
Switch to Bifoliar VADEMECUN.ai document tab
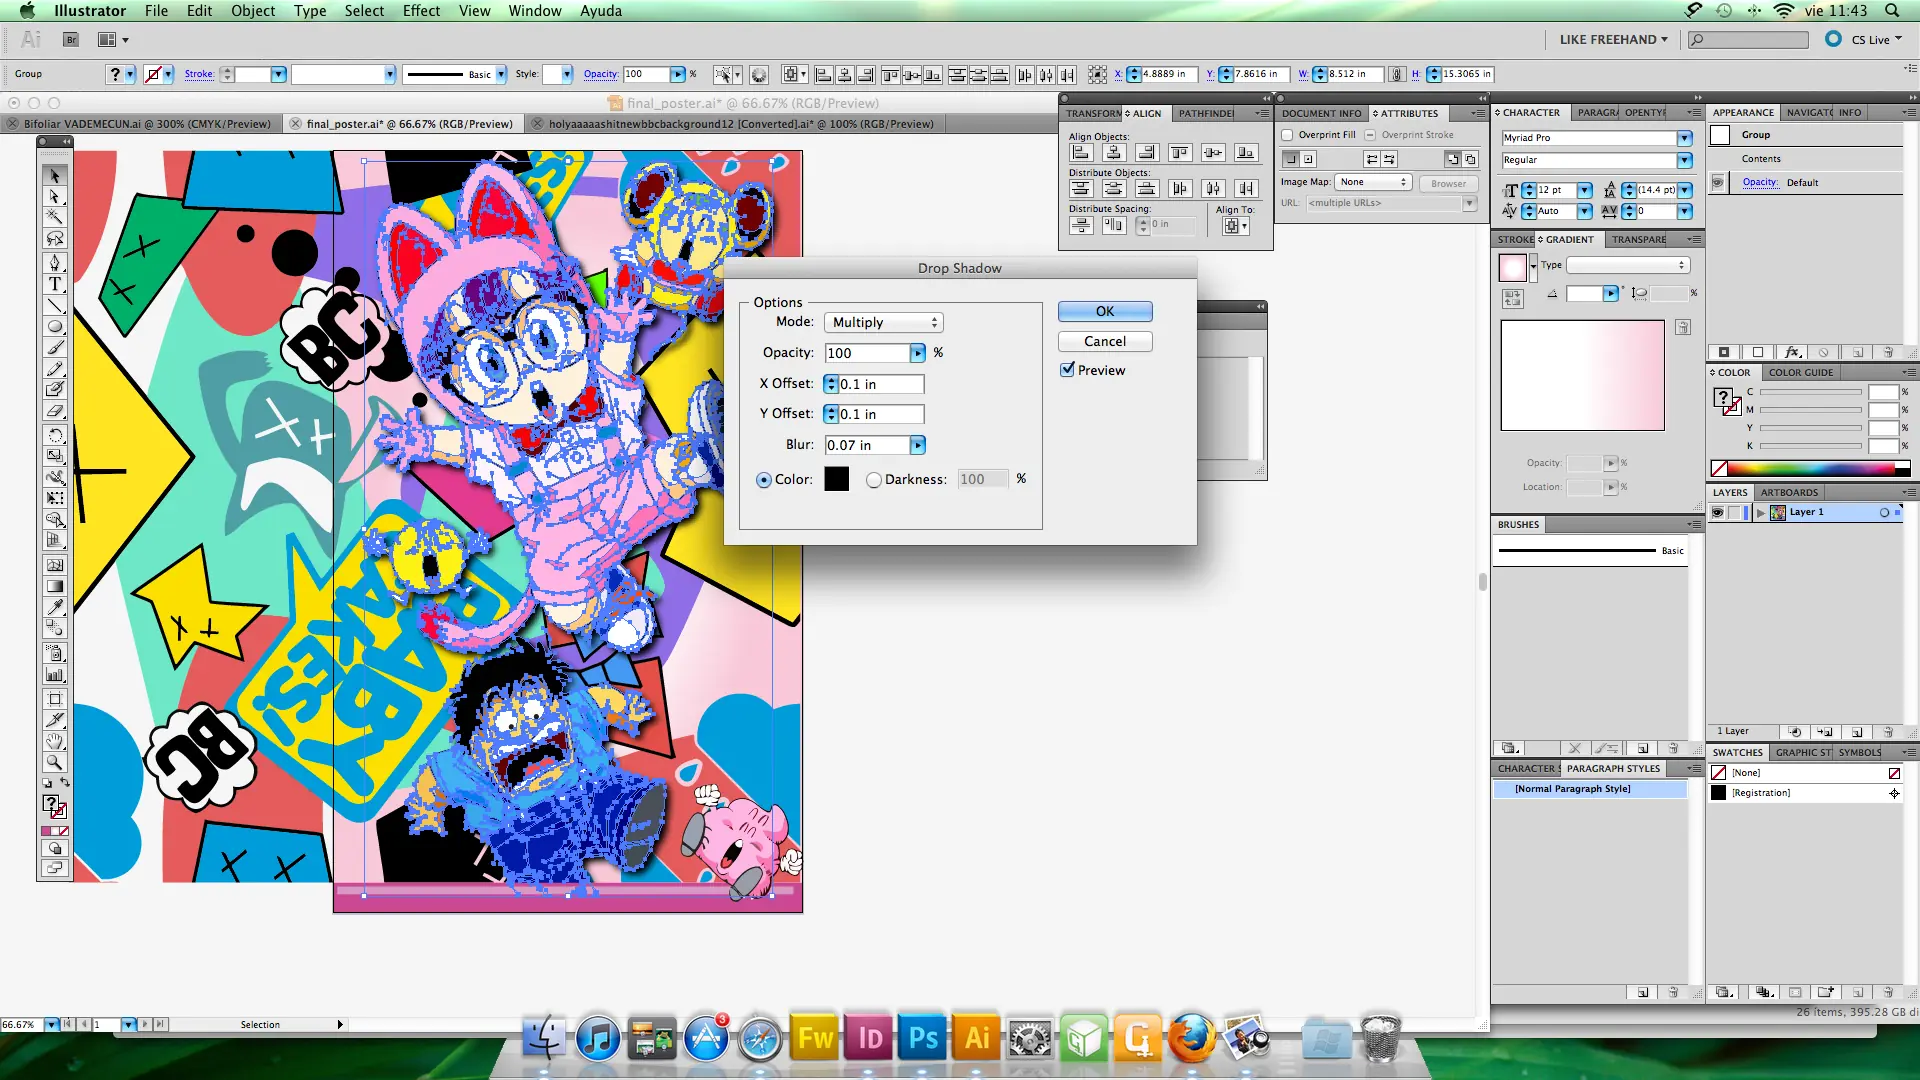click(x=147, y=124)
